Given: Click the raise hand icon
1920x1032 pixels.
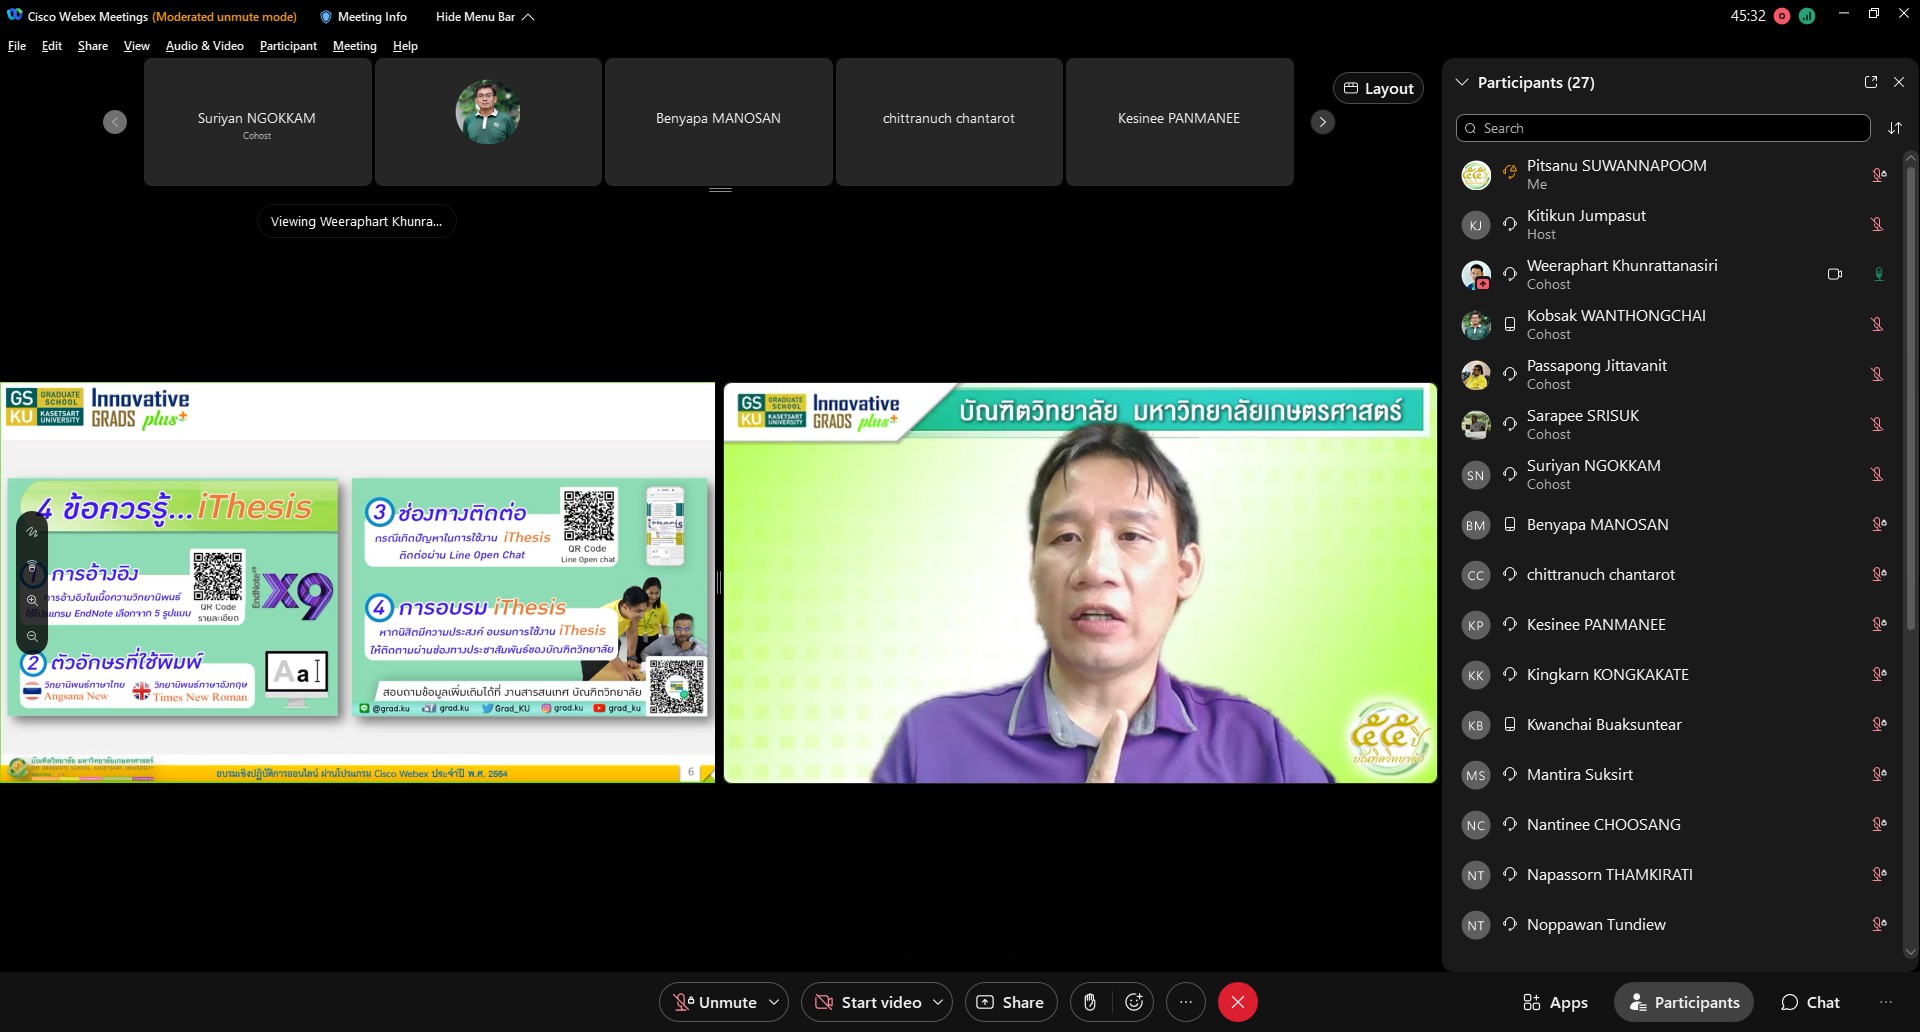Looking at the screenshot, I should pyautogui.click(x=1090, y=1002).
